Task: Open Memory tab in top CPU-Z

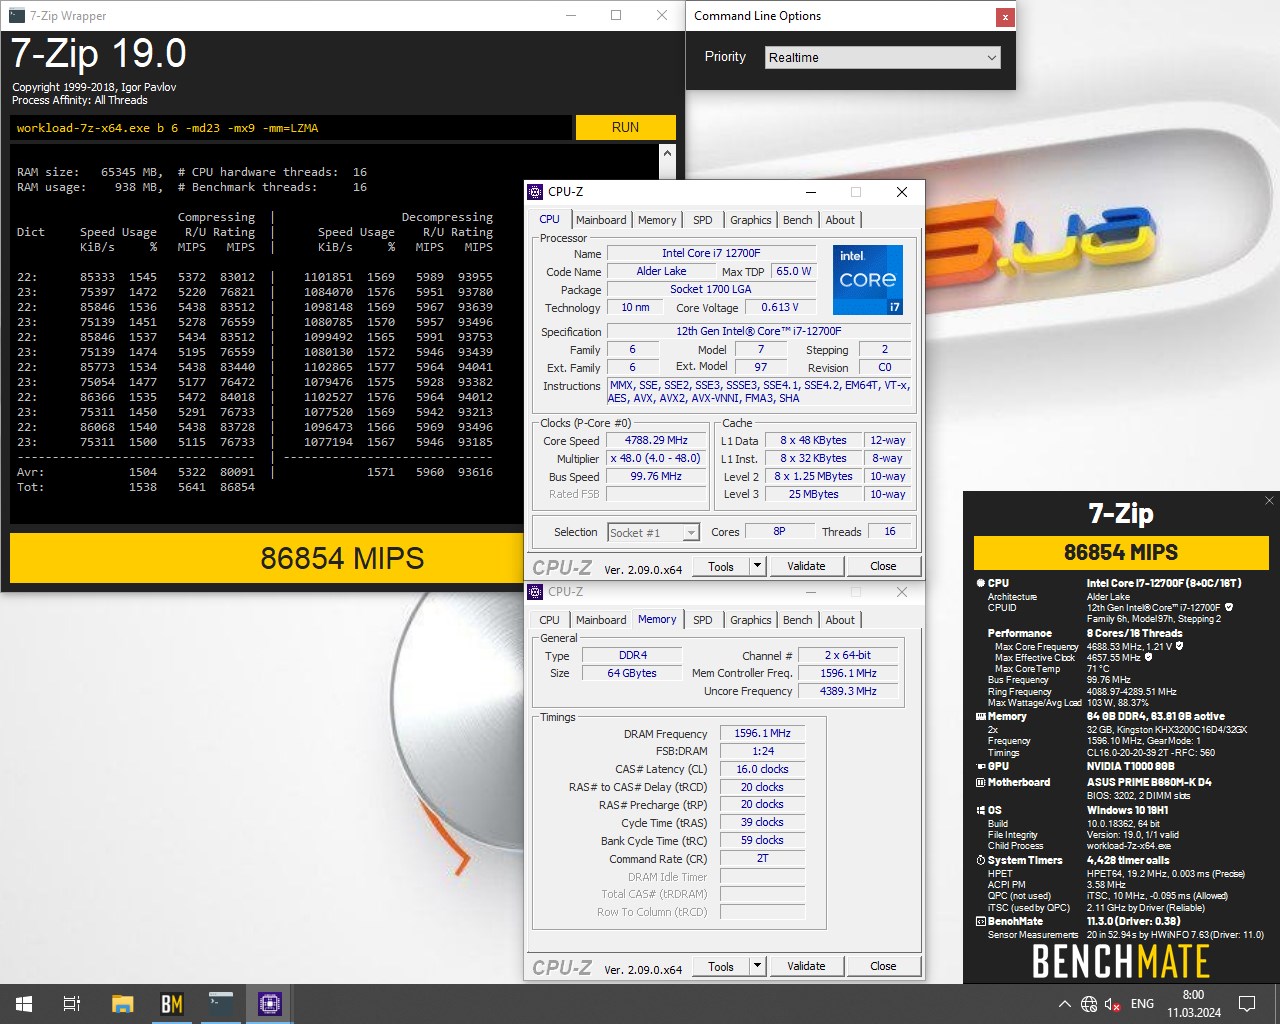Action: pyautogui.click(x=657, y=220)
